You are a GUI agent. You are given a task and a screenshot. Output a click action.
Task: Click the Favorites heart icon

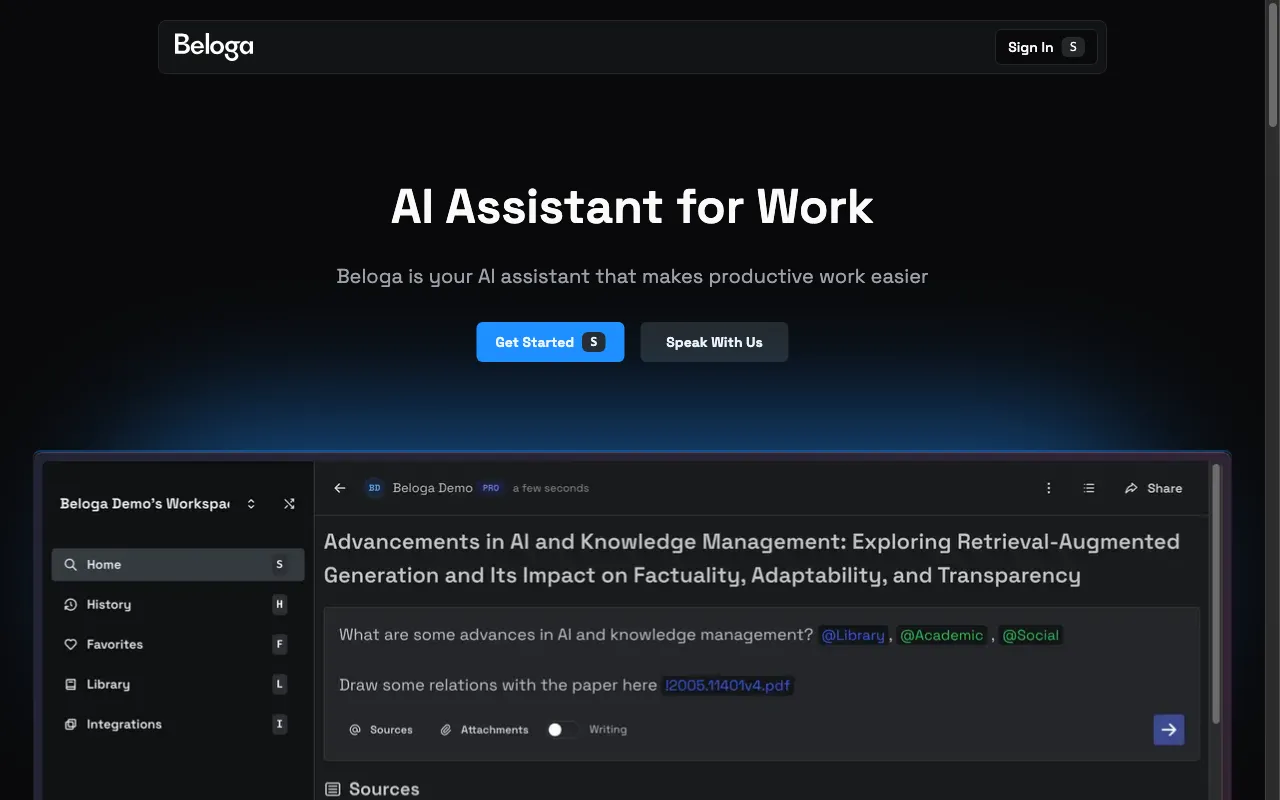[70, 645]
